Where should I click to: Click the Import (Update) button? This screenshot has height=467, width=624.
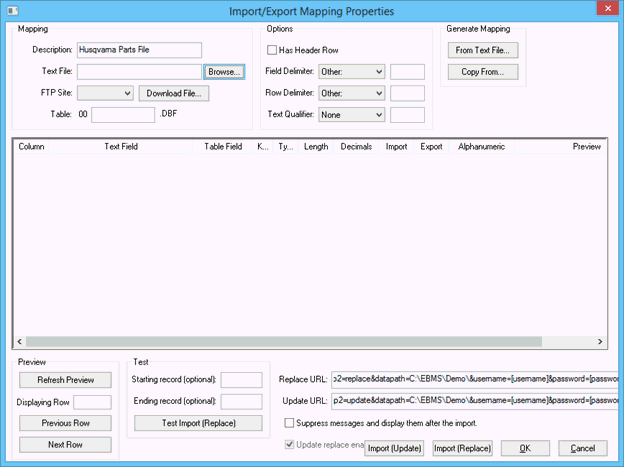point(394,447)
